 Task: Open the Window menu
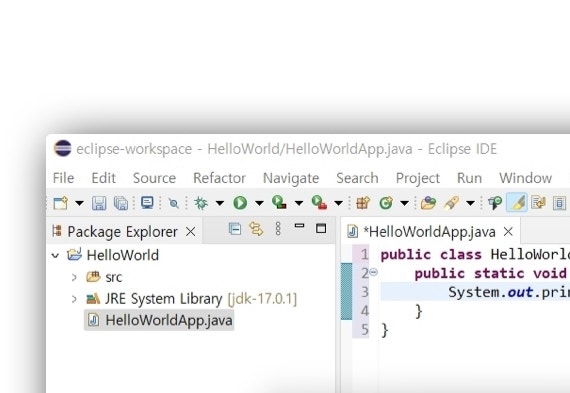[x=525, y=178]
